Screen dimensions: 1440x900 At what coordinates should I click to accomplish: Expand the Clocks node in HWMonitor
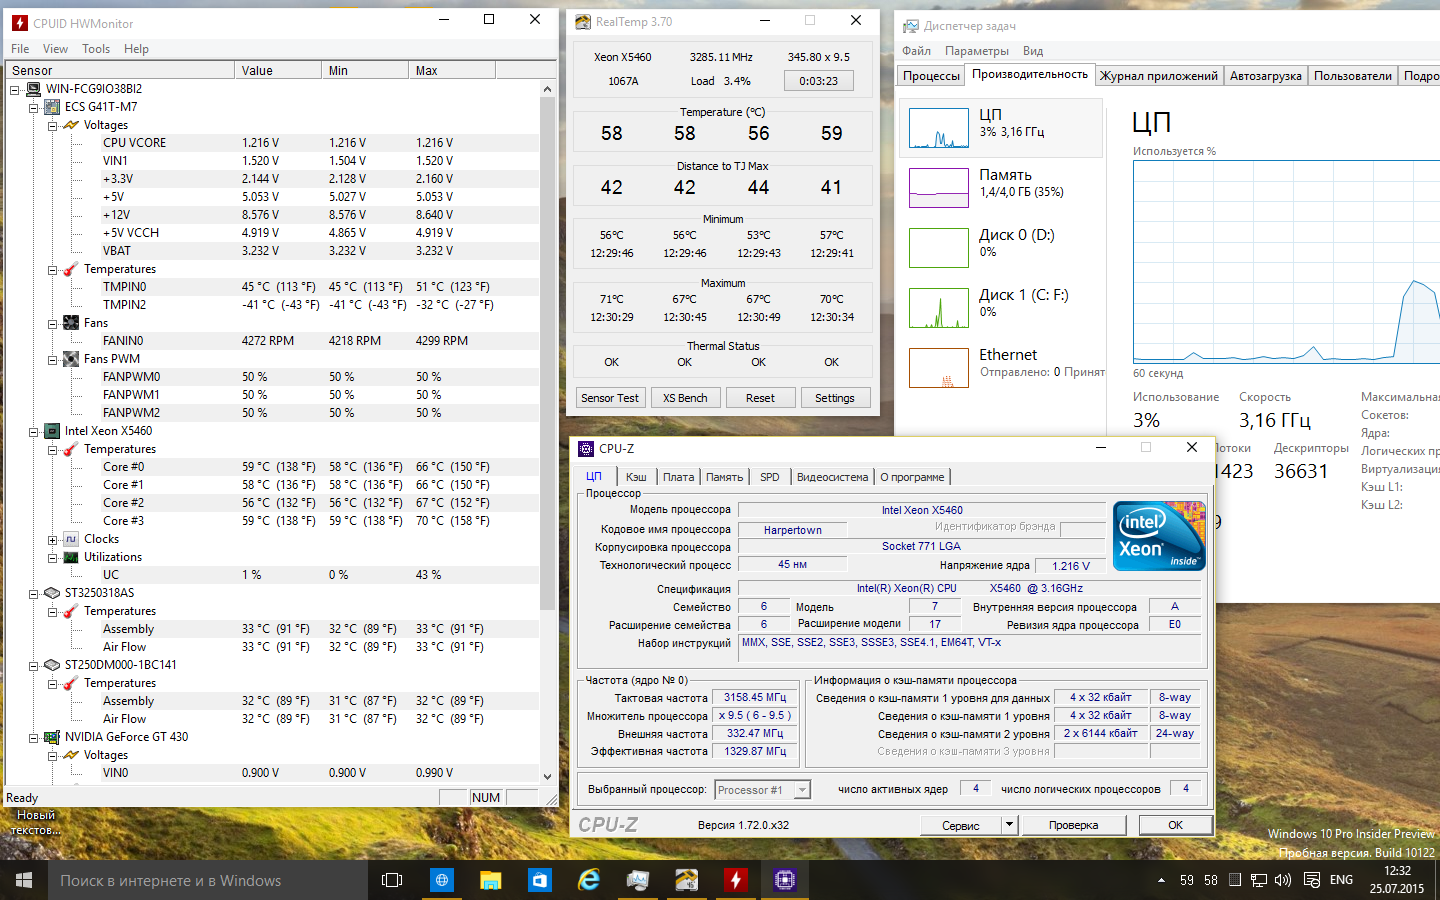53,540
